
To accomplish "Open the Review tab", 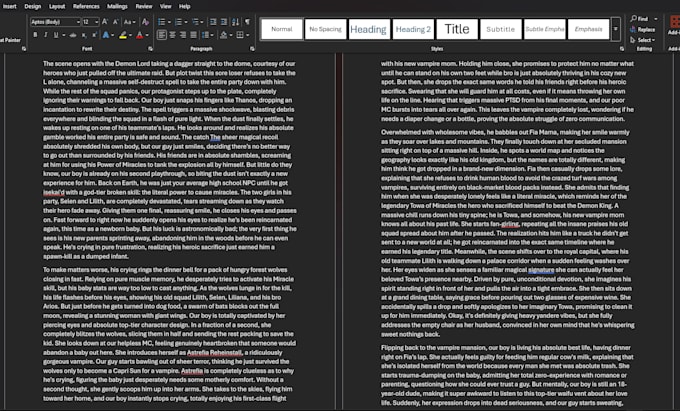I will click(144, 6).
